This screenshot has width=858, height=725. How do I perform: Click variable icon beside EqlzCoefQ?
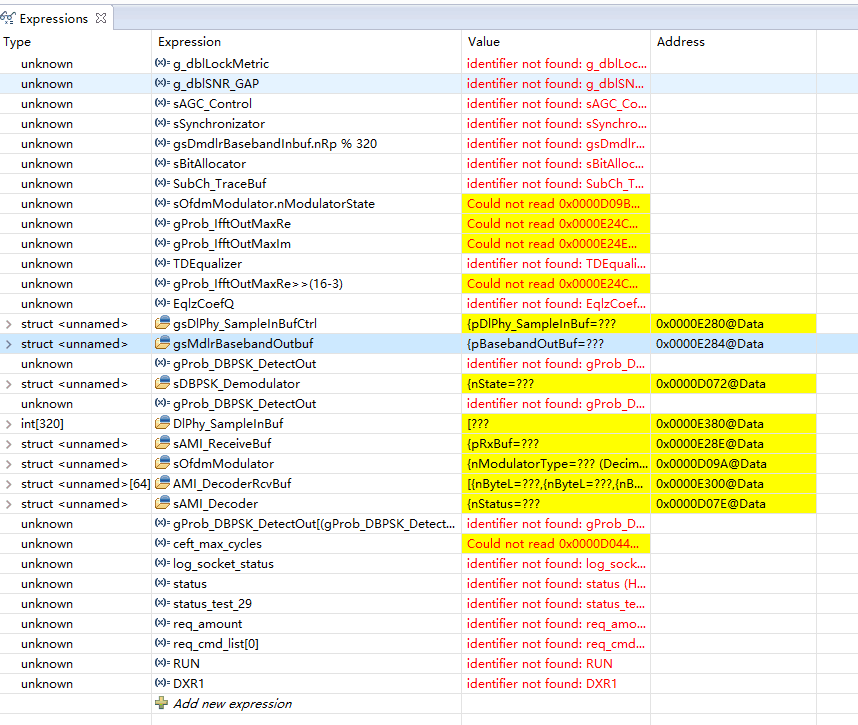point(163,303)
